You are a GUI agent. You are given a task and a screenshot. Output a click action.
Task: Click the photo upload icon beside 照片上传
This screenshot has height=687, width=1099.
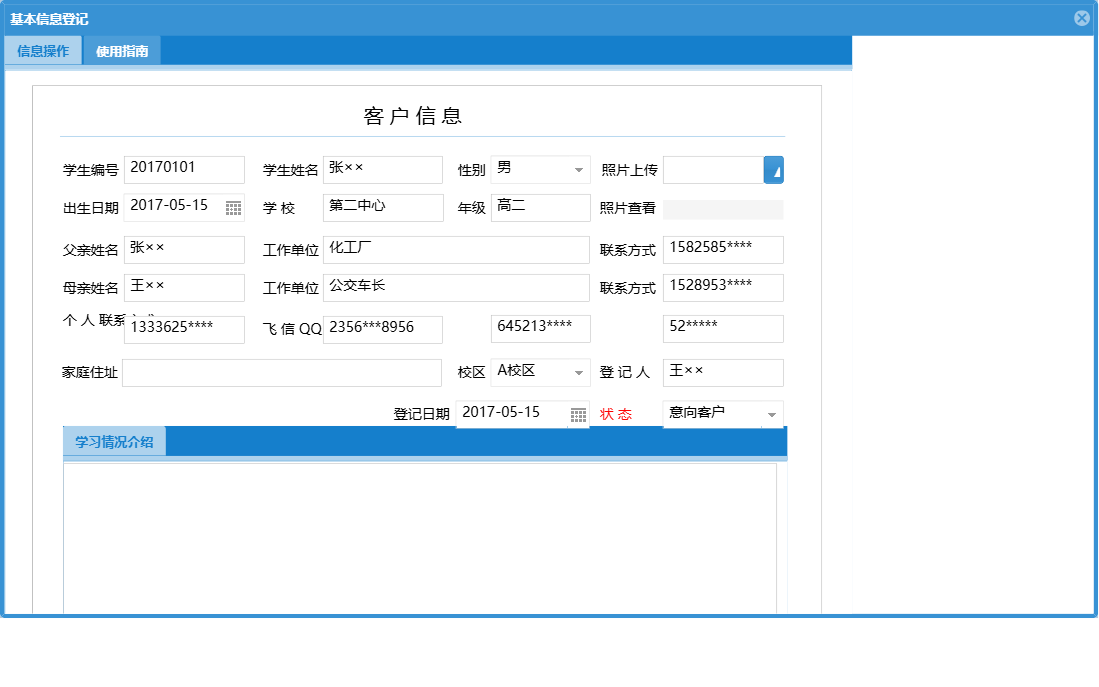tap(773, 169)
